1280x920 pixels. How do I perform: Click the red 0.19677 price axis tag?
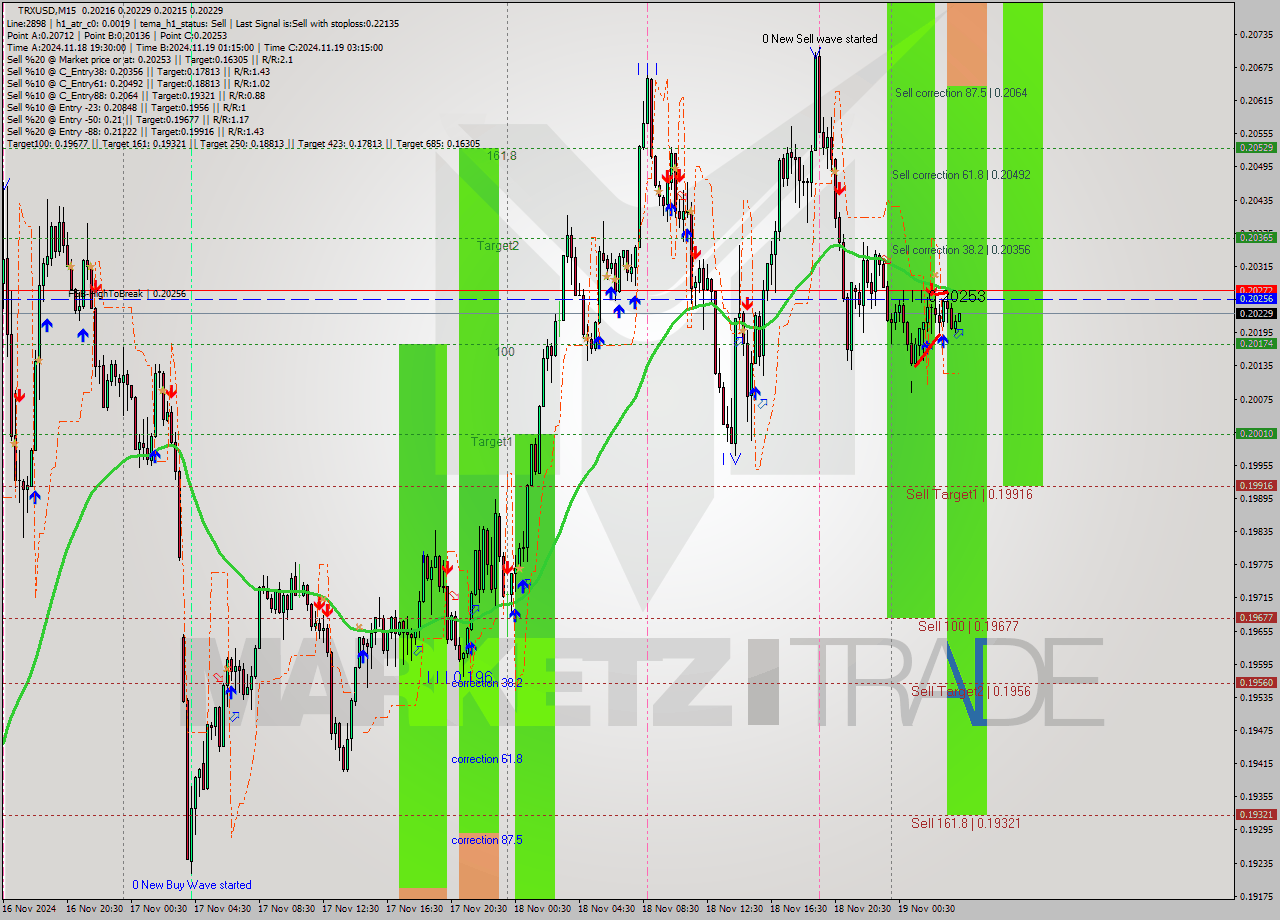[x=1256, y=617]
